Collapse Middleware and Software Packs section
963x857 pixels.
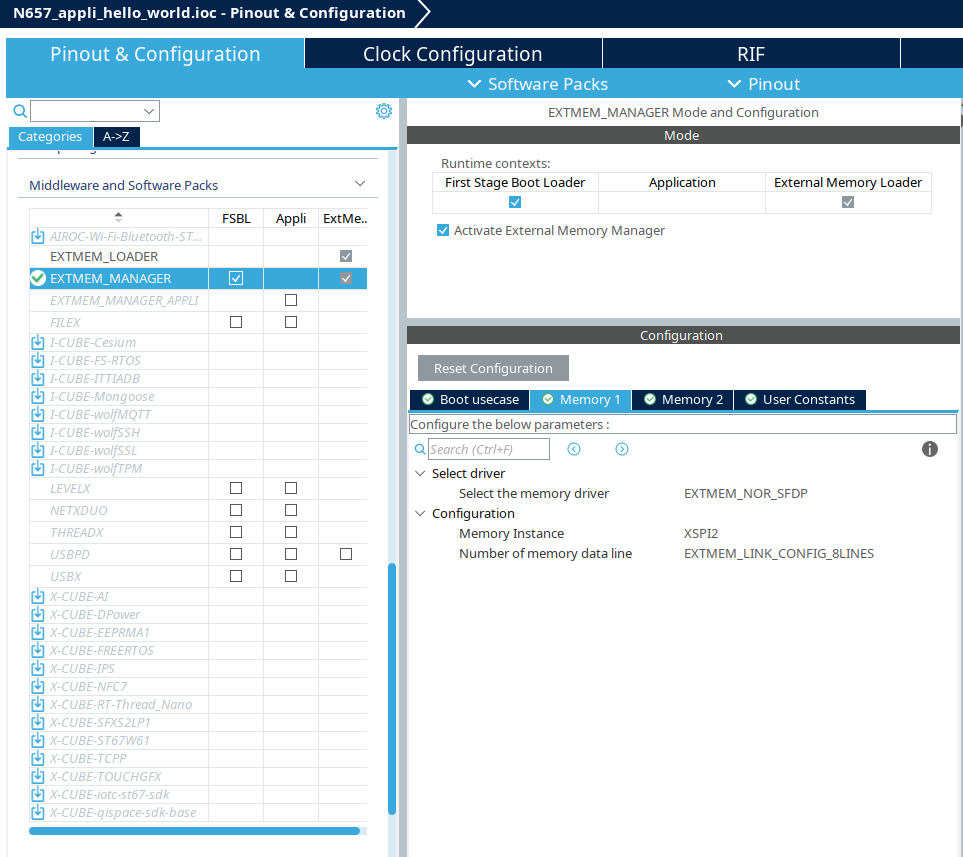[360, 184]
